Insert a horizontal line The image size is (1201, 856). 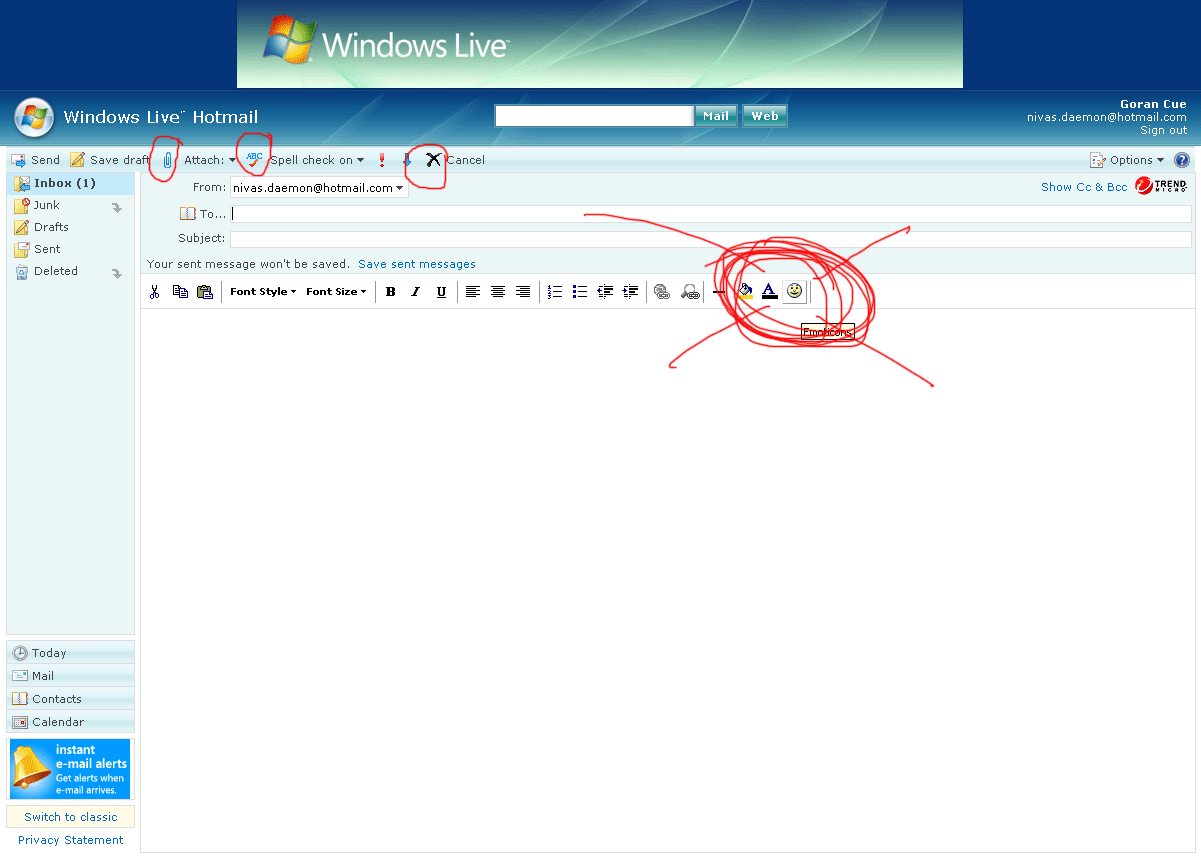tap(718, 292)
